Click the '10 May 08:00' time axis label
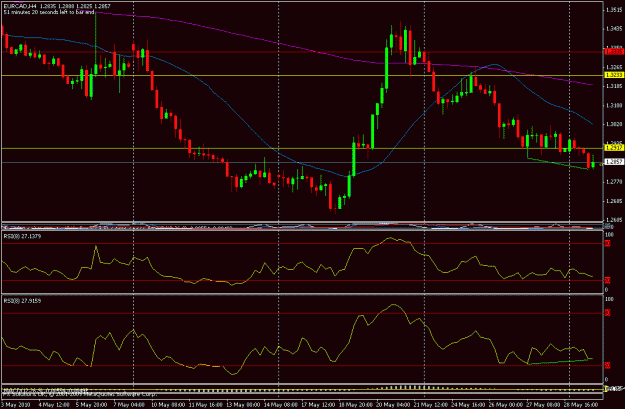625x409 pixels. 168,405
